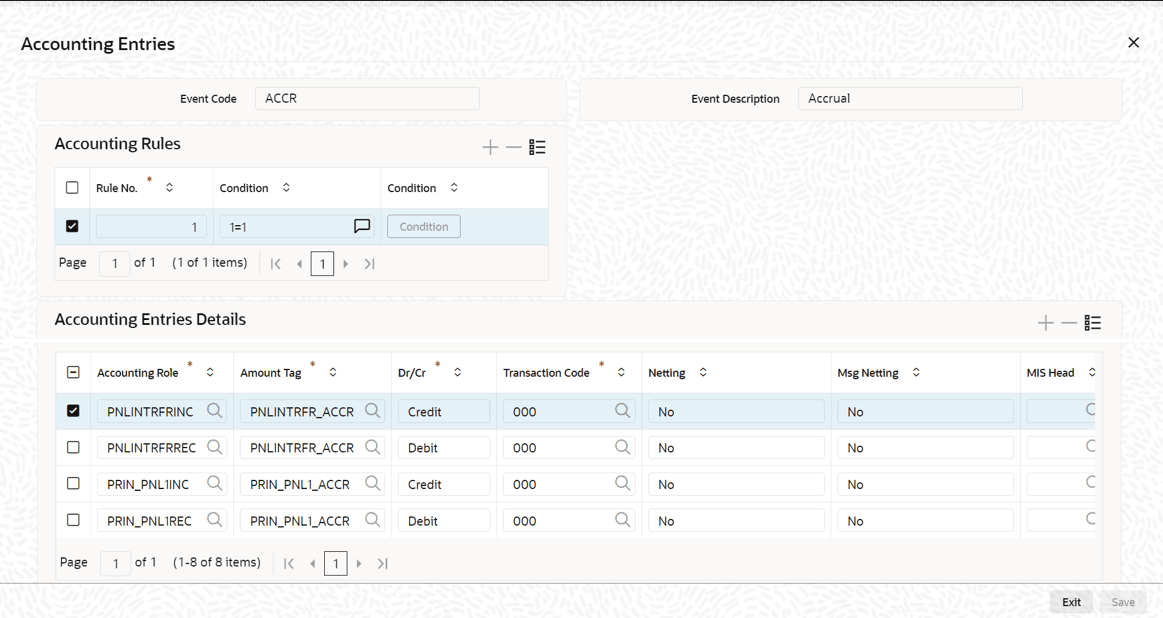Search Amount Tag in PRIN_PNL1REC row

click(x=372, y=520)
